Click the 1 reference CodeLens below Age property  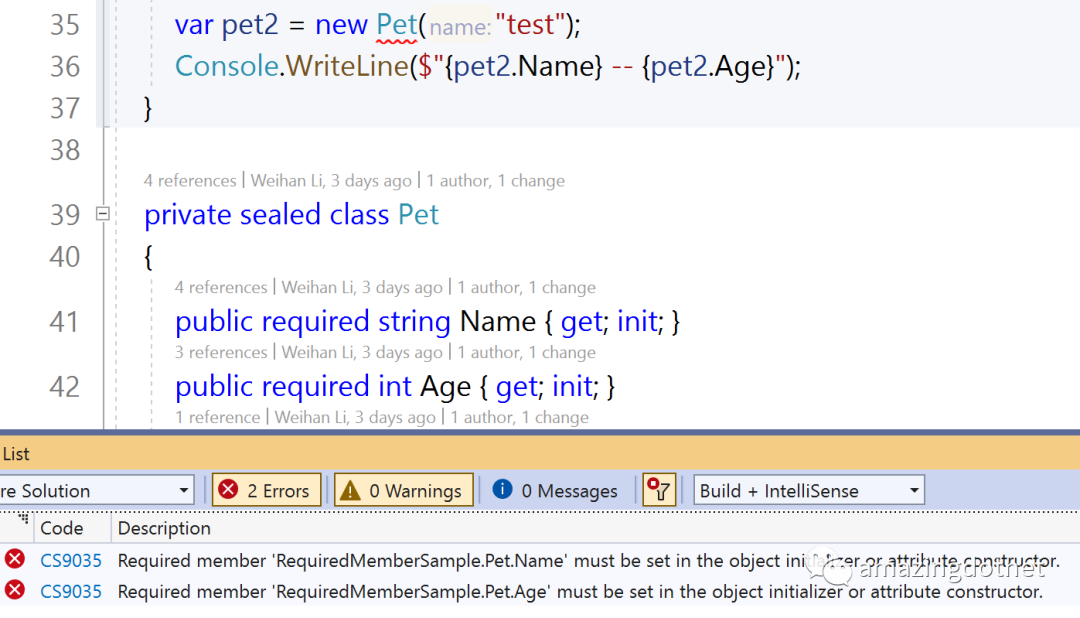tap(218, 417)
